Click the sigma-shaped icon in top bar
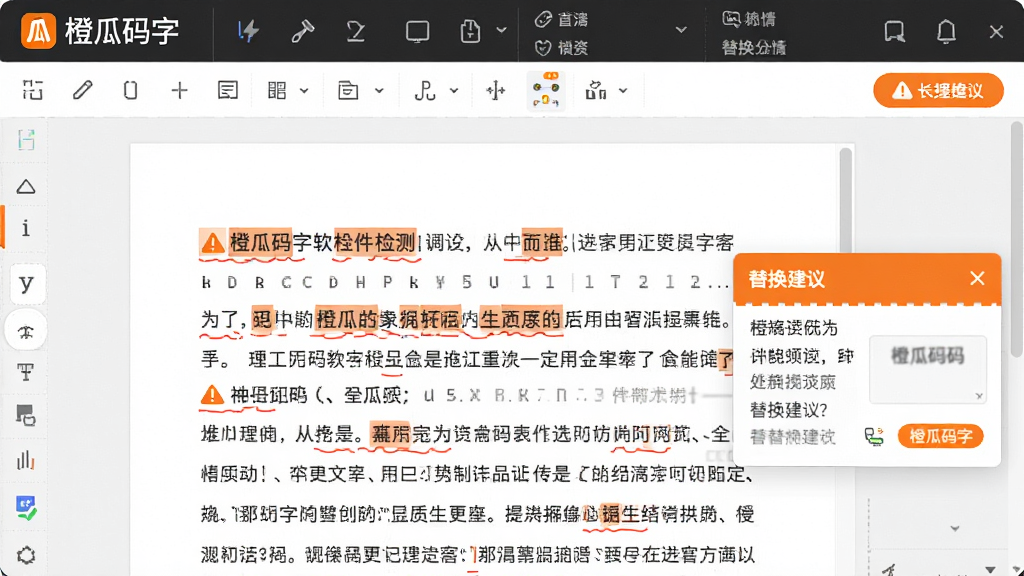Viewport: 1024px width, 576px height. 356,31
